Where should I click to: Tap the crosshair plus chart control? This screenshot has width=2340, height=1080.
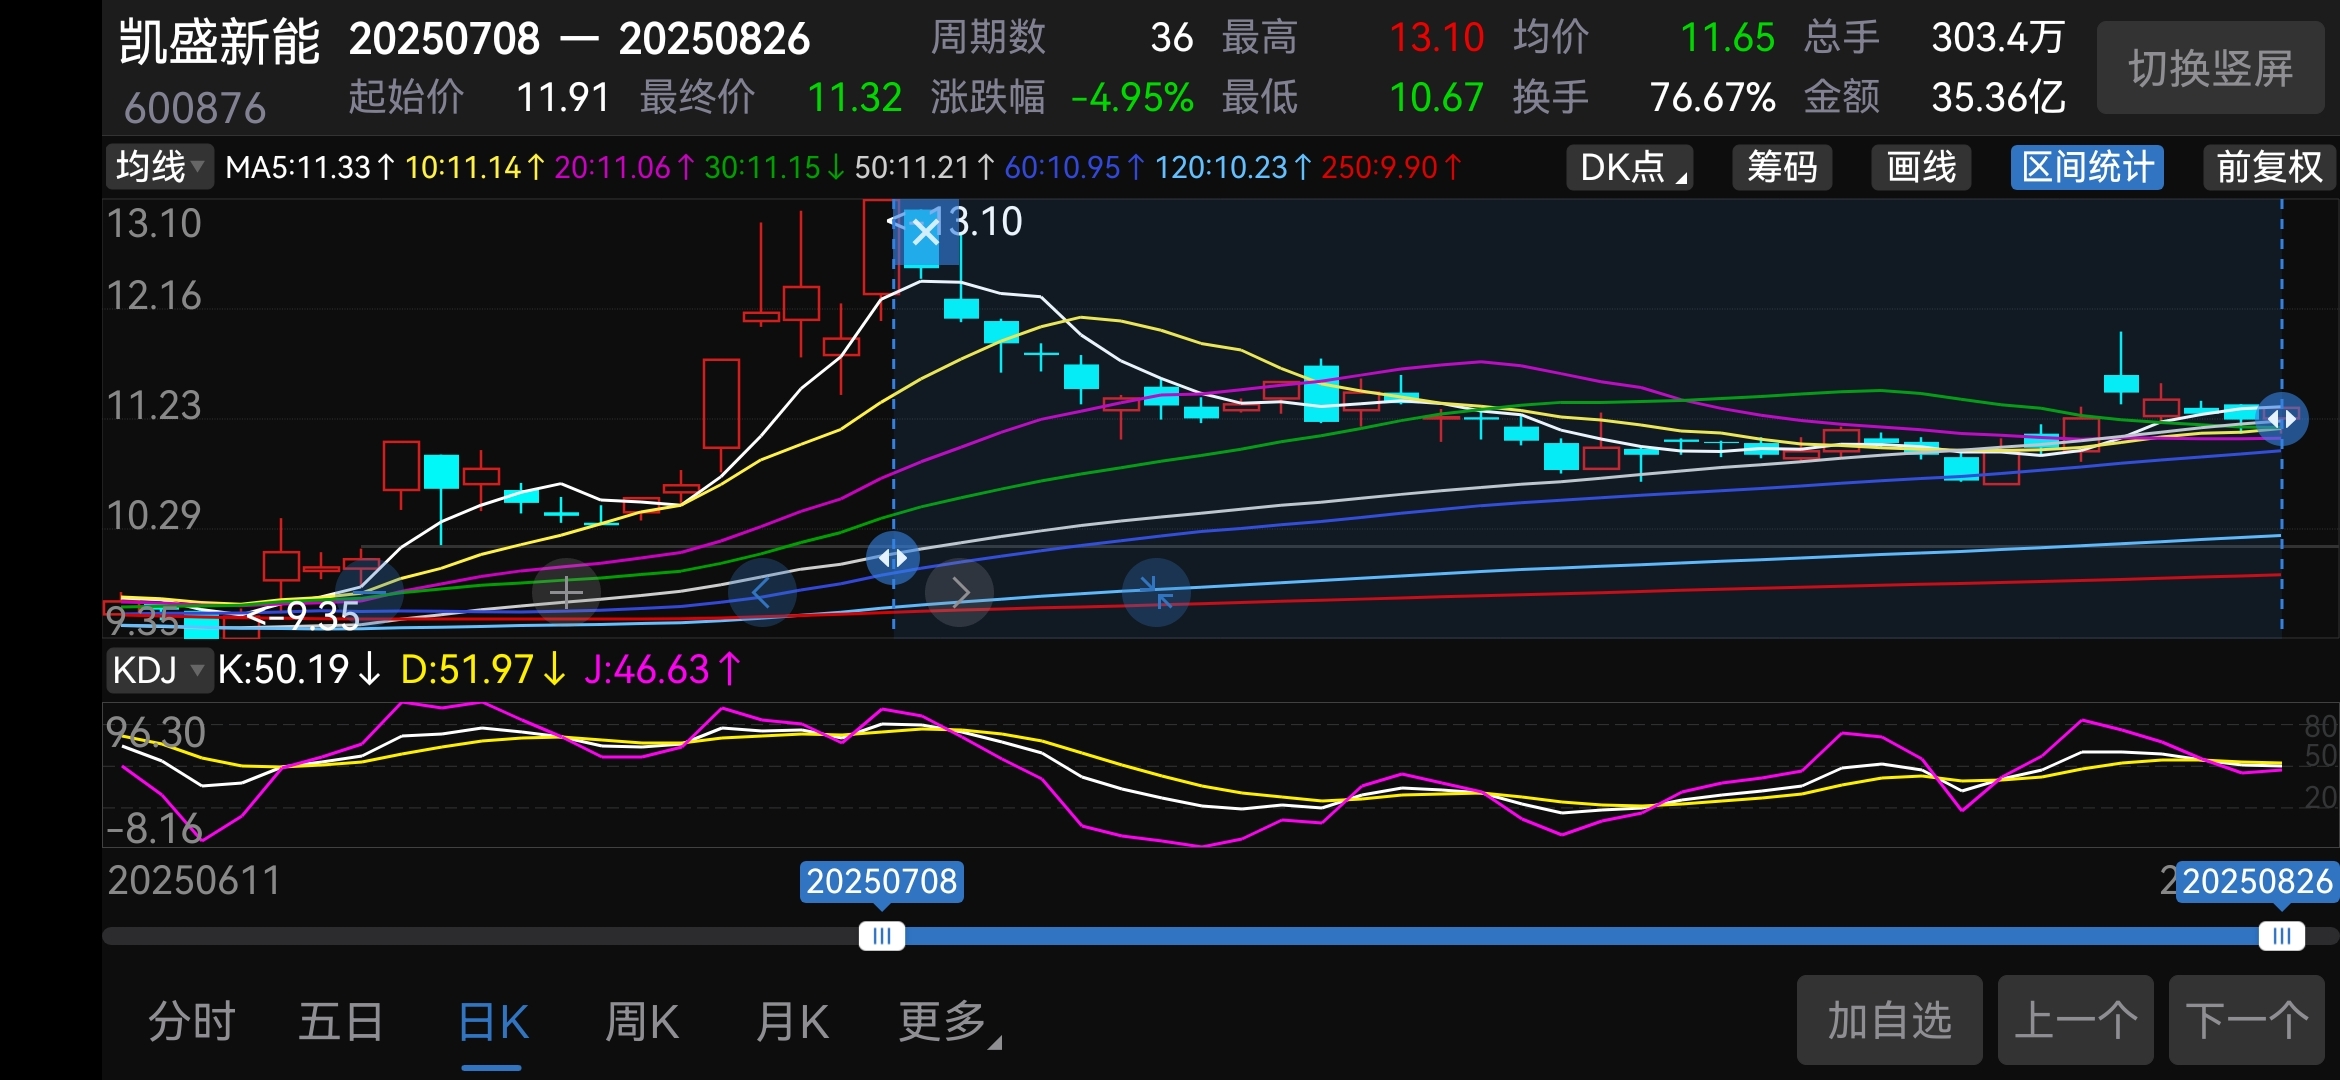(x=566, y=592)
